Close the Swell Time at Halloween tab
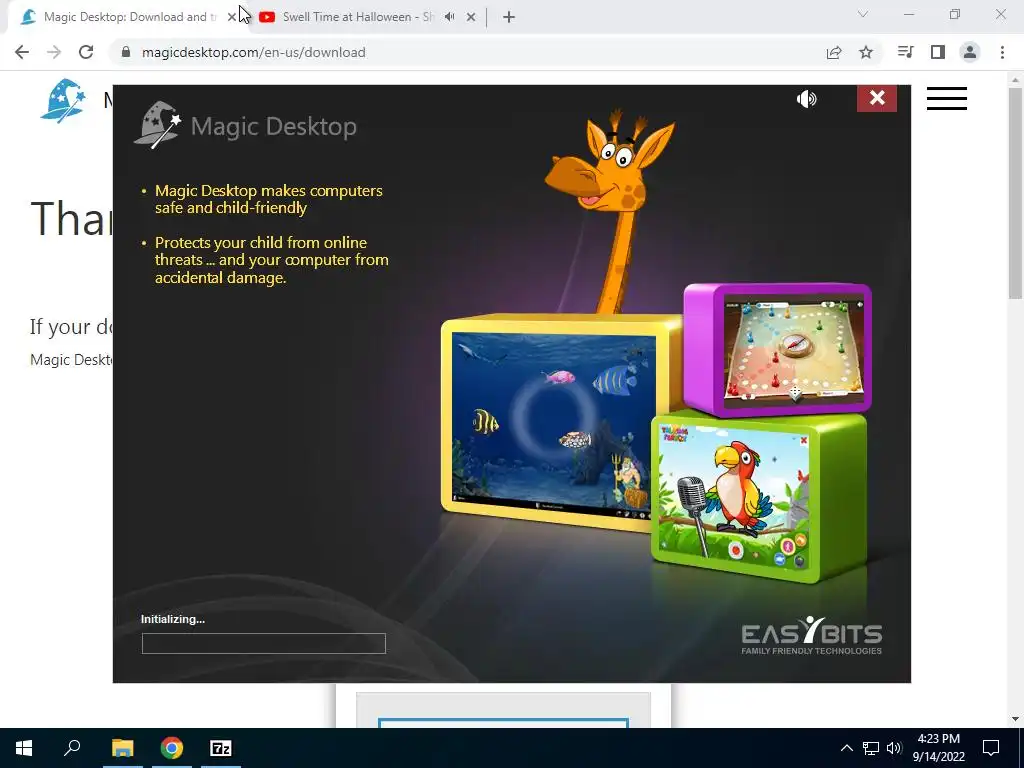 tap(471, 17)
